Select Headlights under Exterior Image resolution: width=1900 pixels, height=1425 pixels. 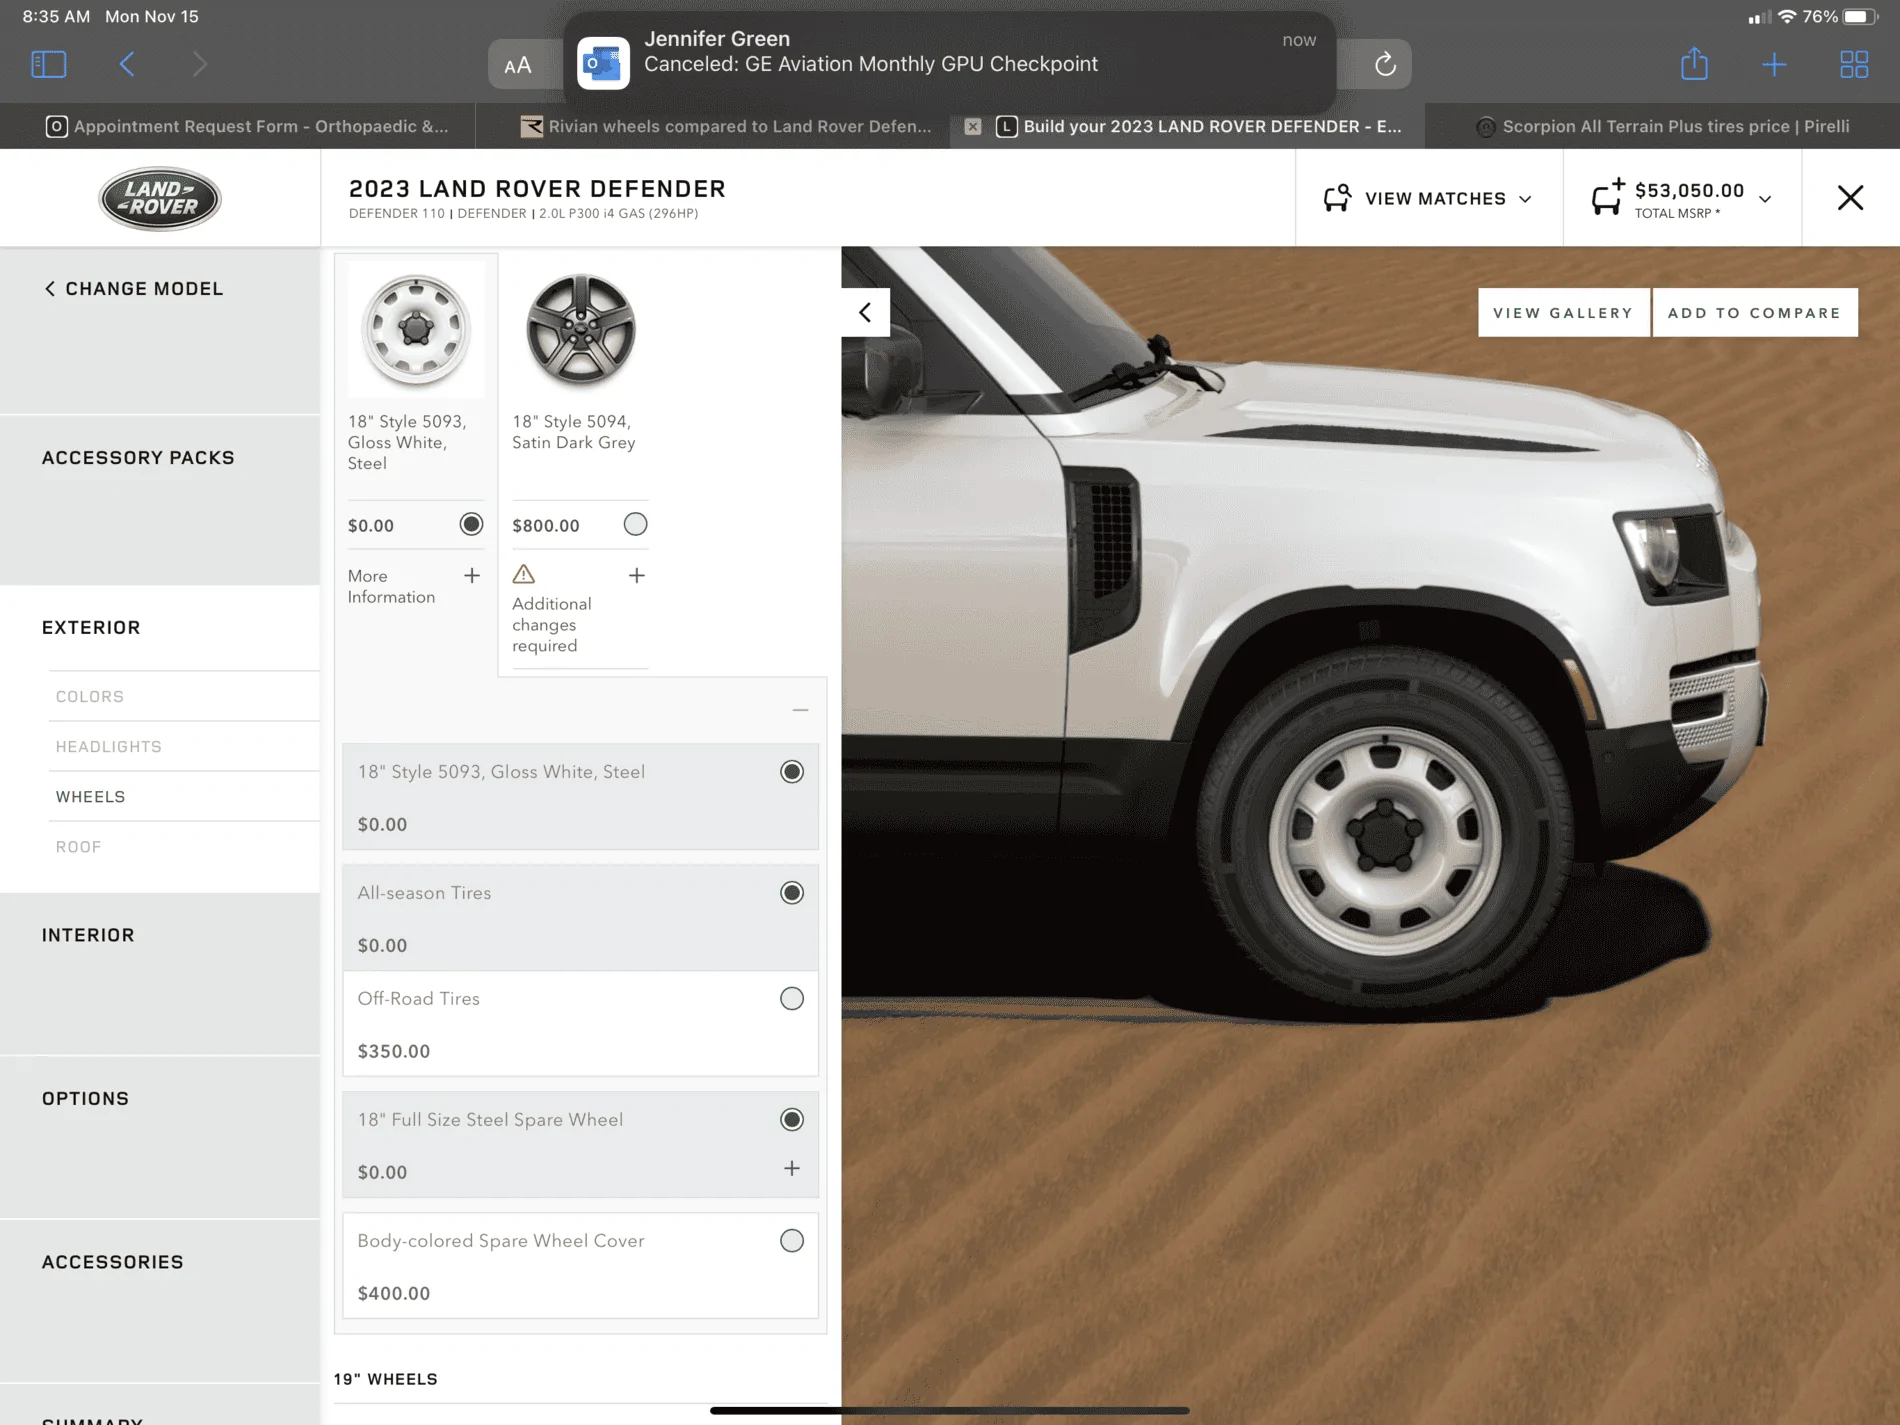click(108, 747)
